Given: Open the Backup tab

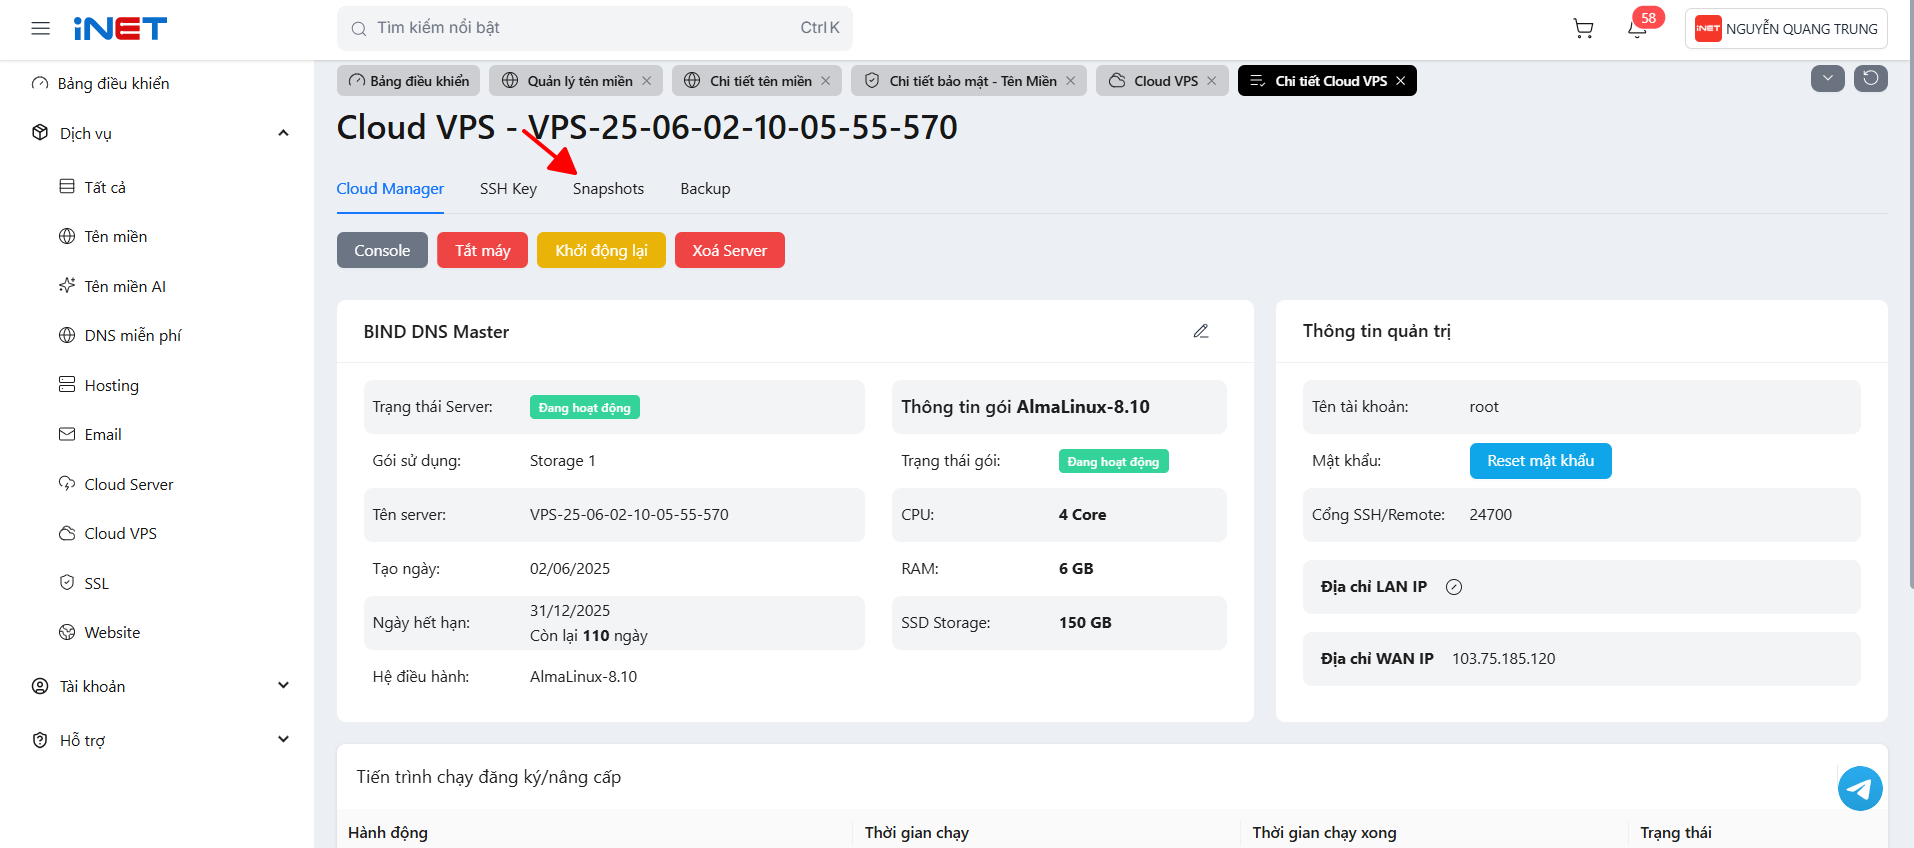Looking at the screenshot, I should click(x=705, y=189).
